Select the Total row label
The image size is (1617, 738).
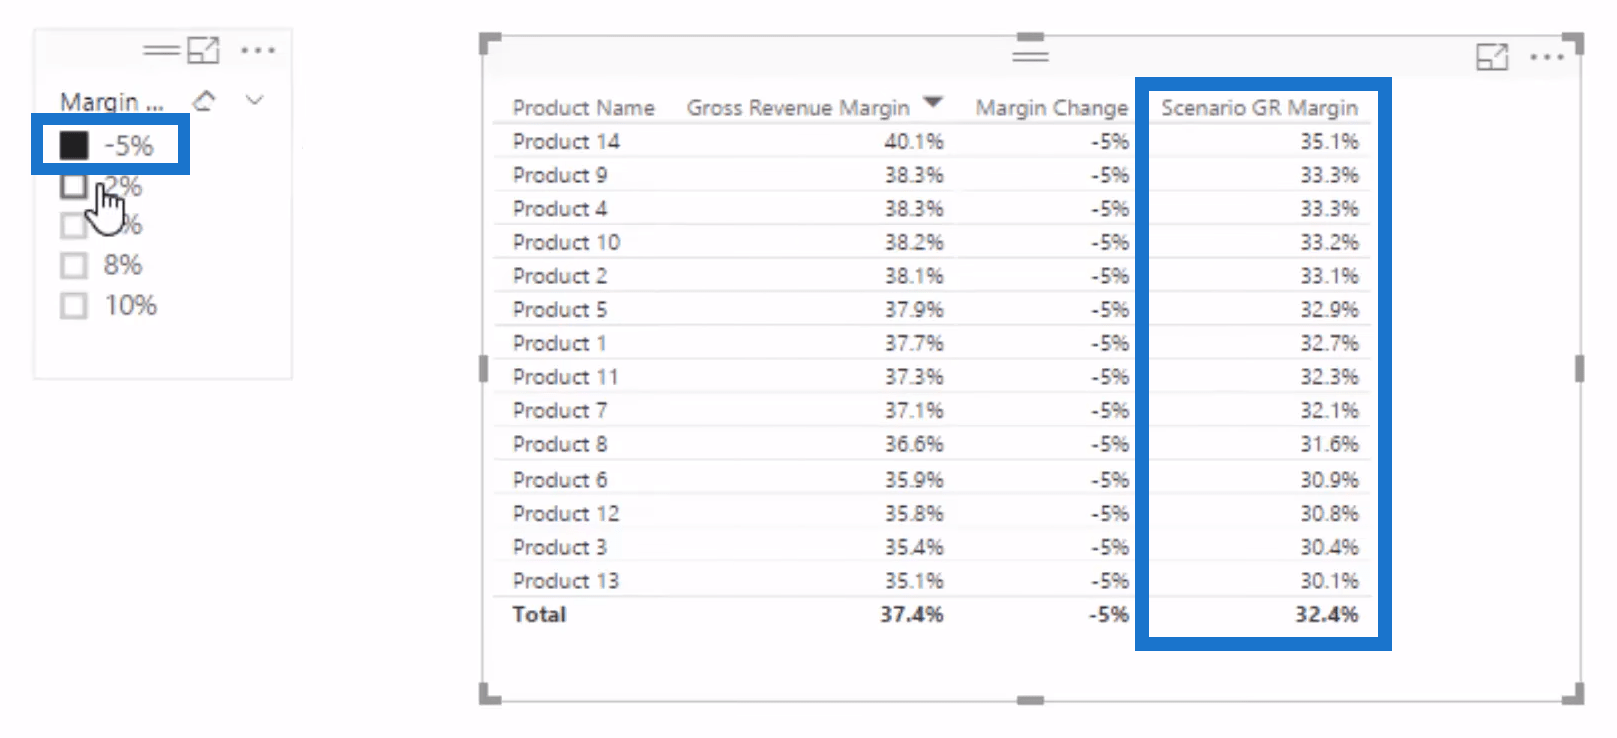point(539,614)
